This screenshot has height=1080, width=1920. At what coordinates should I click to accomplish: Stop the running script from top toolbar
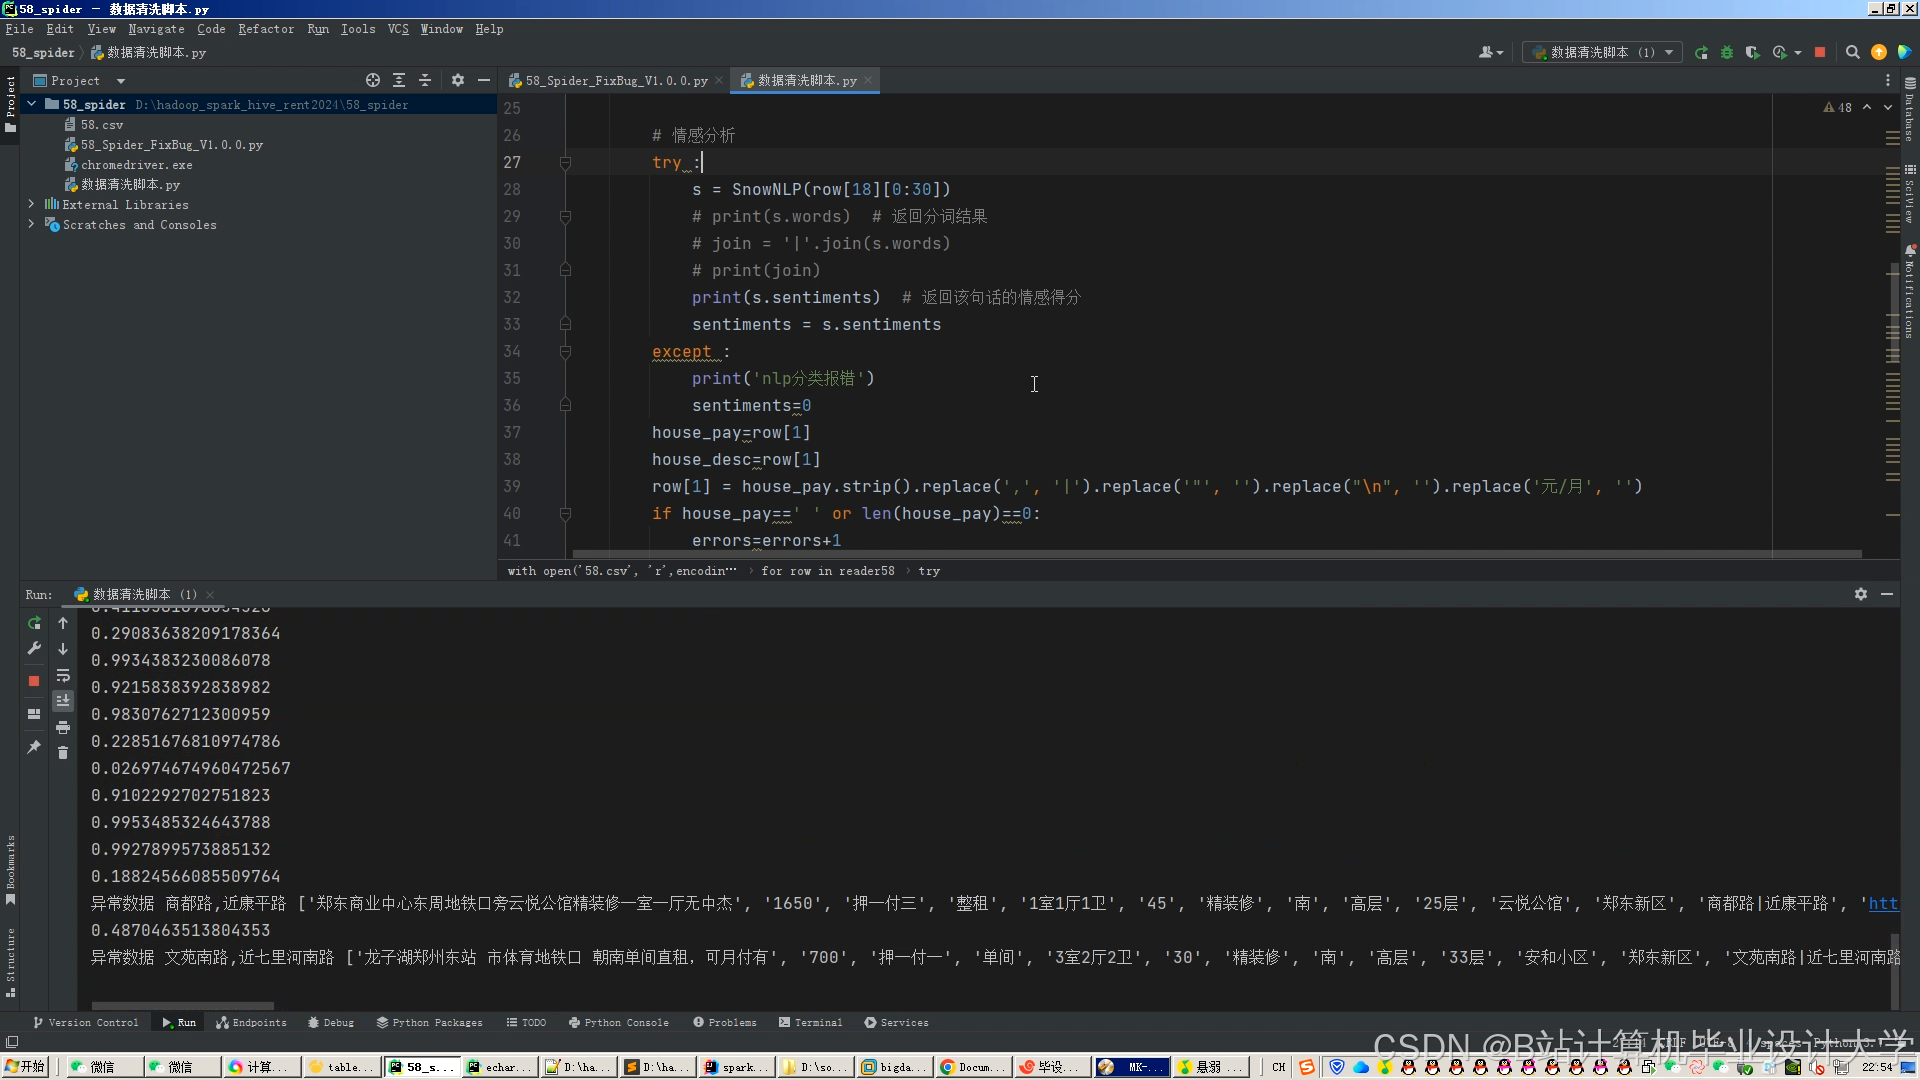click(x=1820, y=52)
